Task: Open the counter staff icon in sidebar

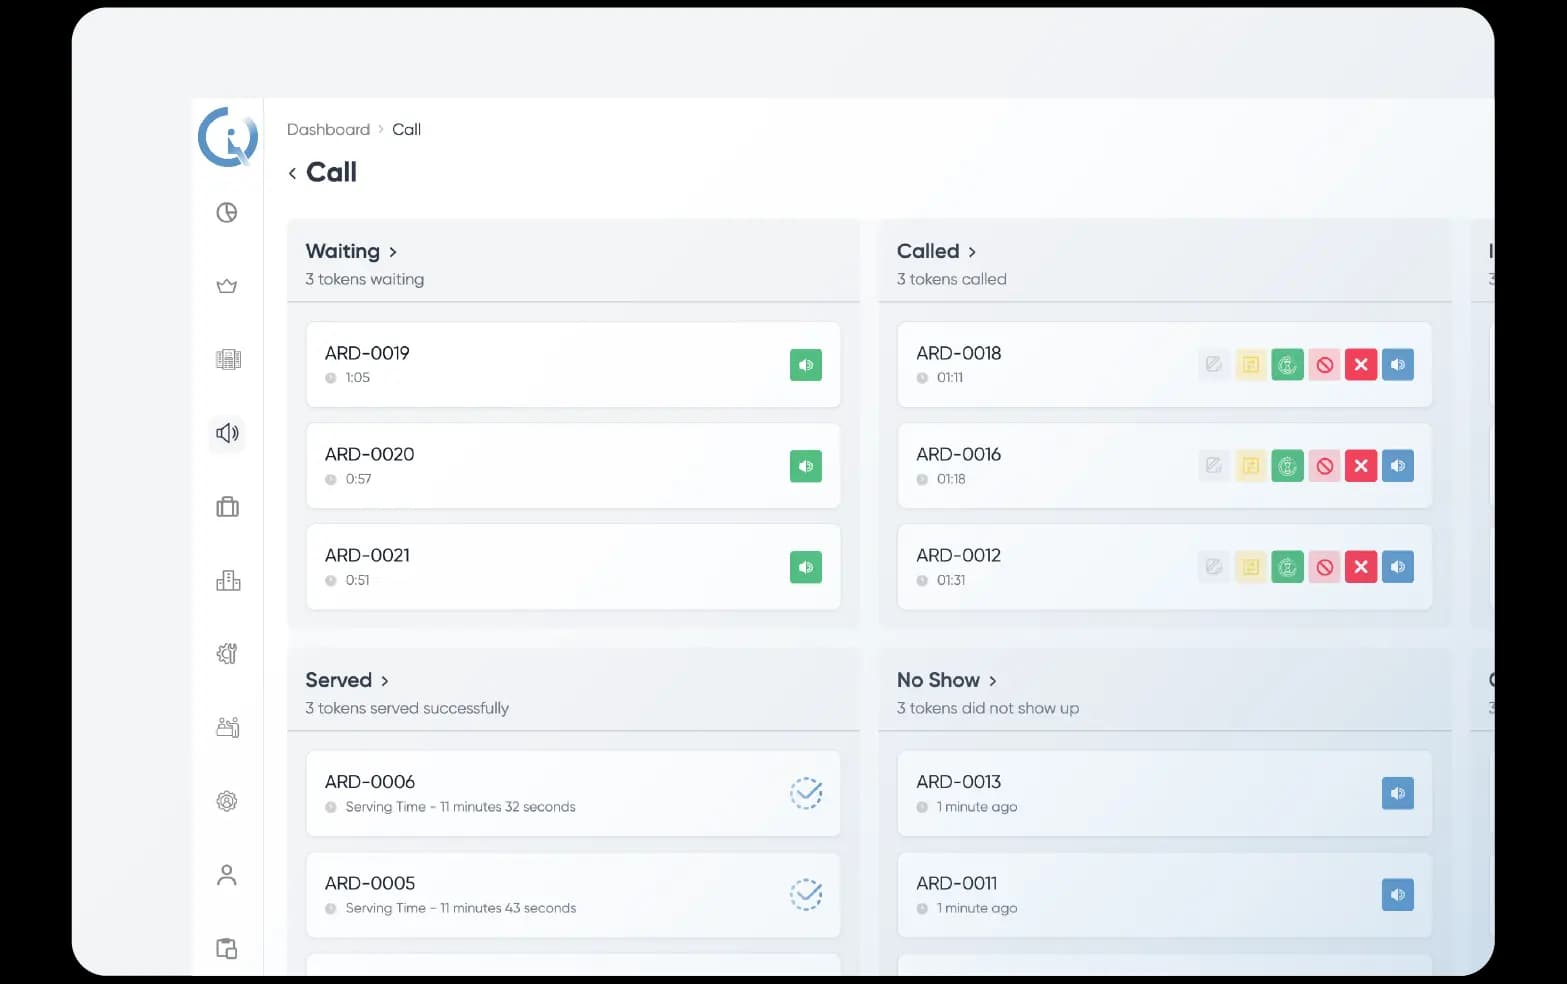Action: point(227,727)
